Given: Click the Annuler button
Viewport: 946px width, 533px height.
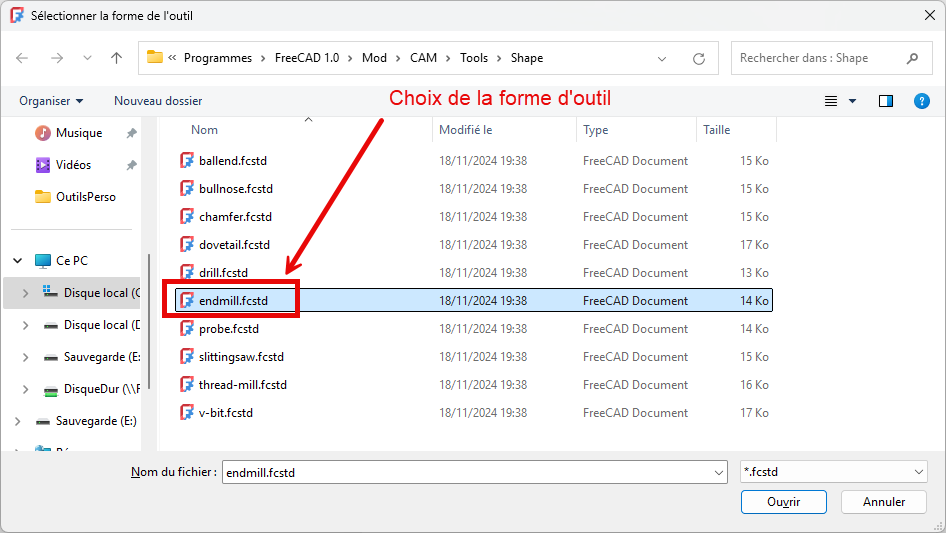Looking at the screenshot, I should [x=884, y=502].
